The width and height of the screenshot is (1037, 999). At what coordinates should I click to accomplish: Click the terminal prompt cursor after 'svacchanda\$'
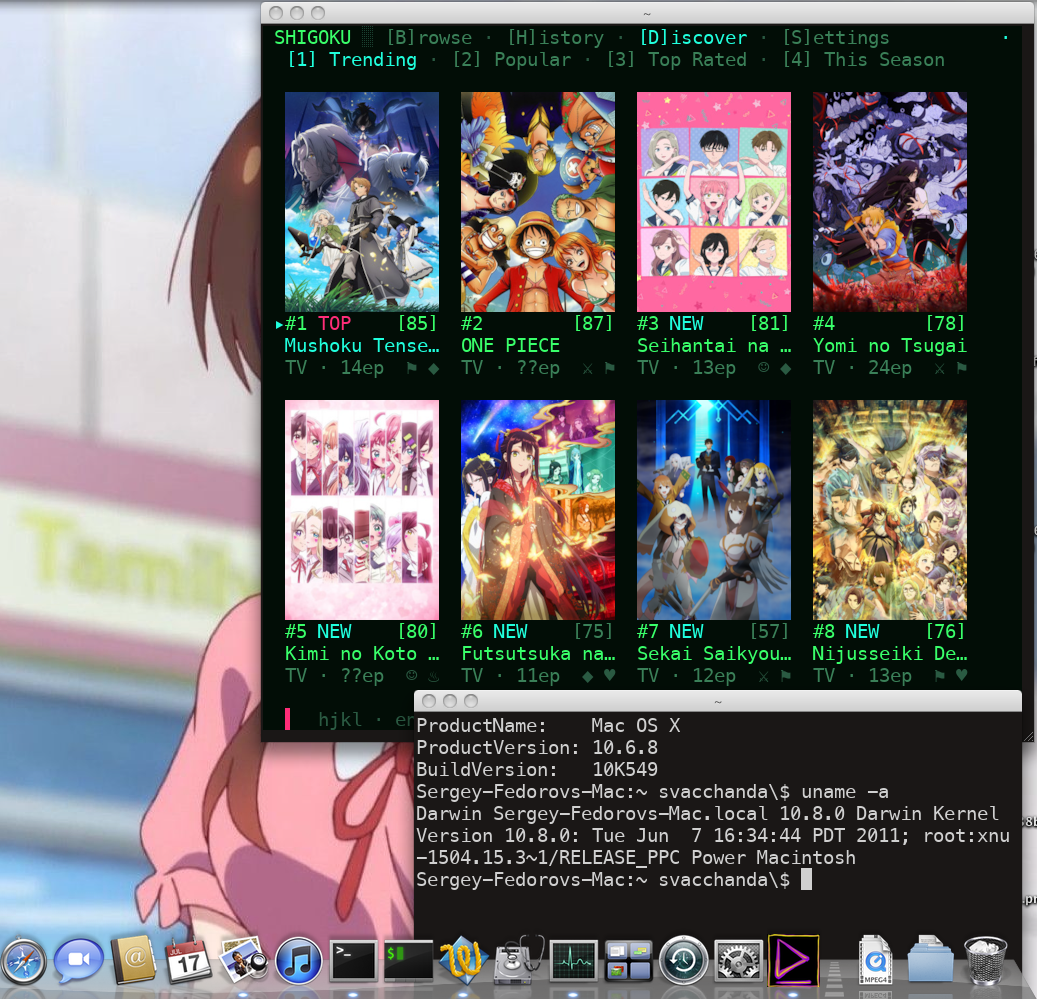click(x=806, y=880)
